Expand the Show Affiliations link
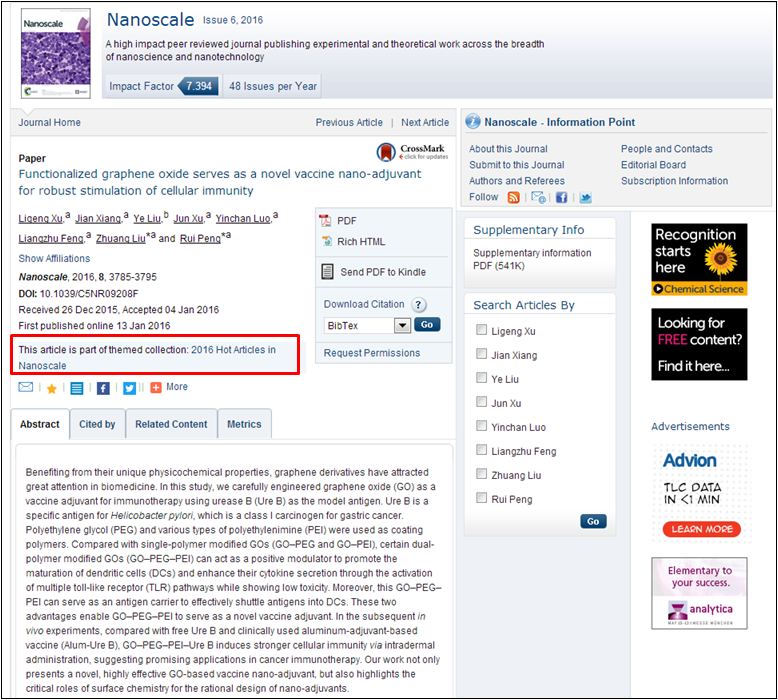Screen dimensions: 778x700 [54, 259]
